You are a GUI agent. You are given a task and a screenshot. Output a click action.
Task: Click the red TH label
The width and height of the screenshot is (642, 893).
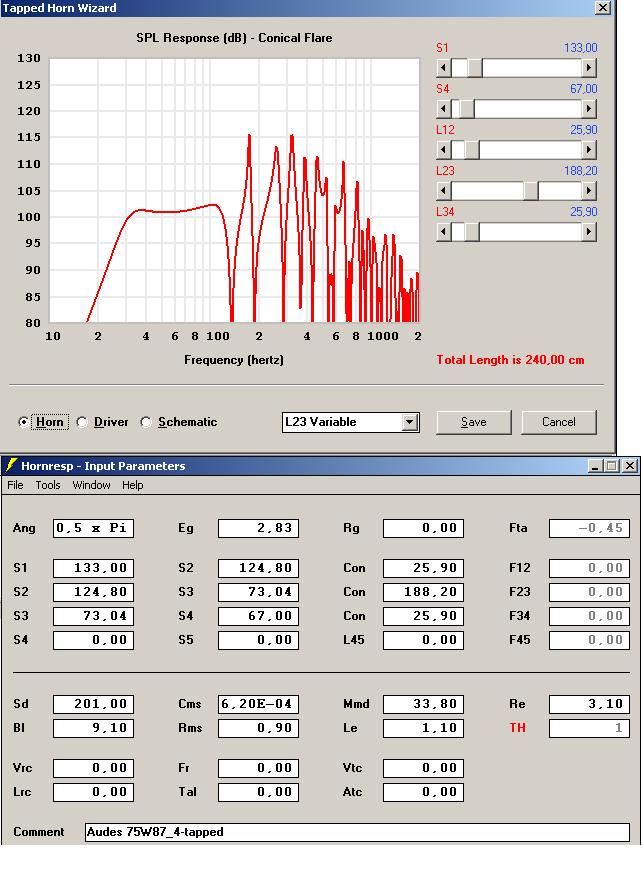point(517,728)
